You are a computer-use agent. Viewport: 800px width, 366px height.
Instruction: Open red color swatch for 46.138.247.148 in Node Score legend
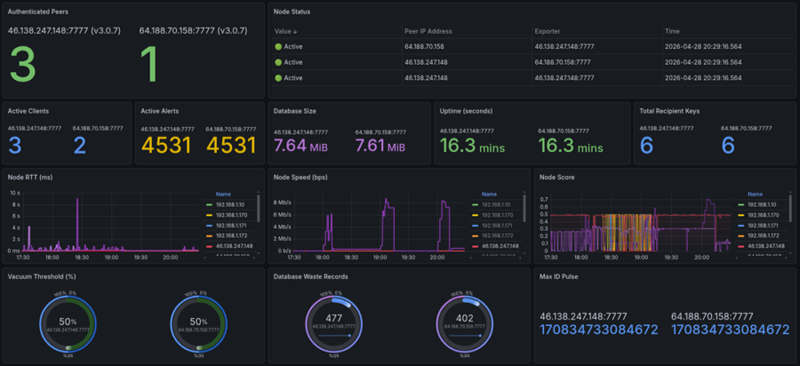click(x=740, y=246)
